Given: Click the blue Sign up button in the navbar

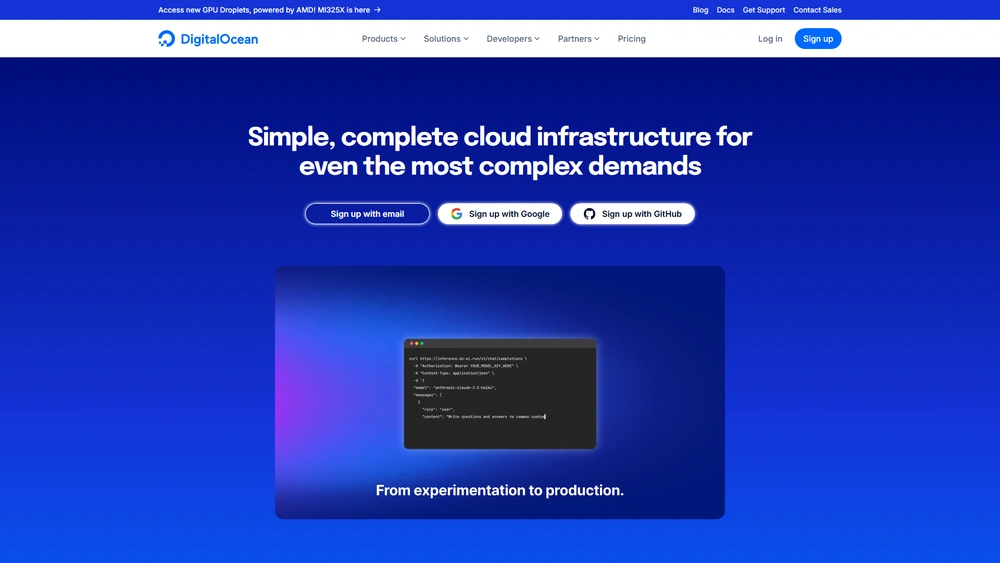Looking at the screenshot, I should [818, 39].
